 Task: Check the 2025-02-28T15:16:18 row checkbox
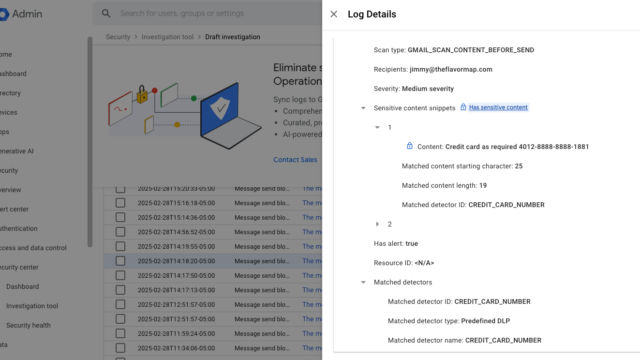coord(120,203)
